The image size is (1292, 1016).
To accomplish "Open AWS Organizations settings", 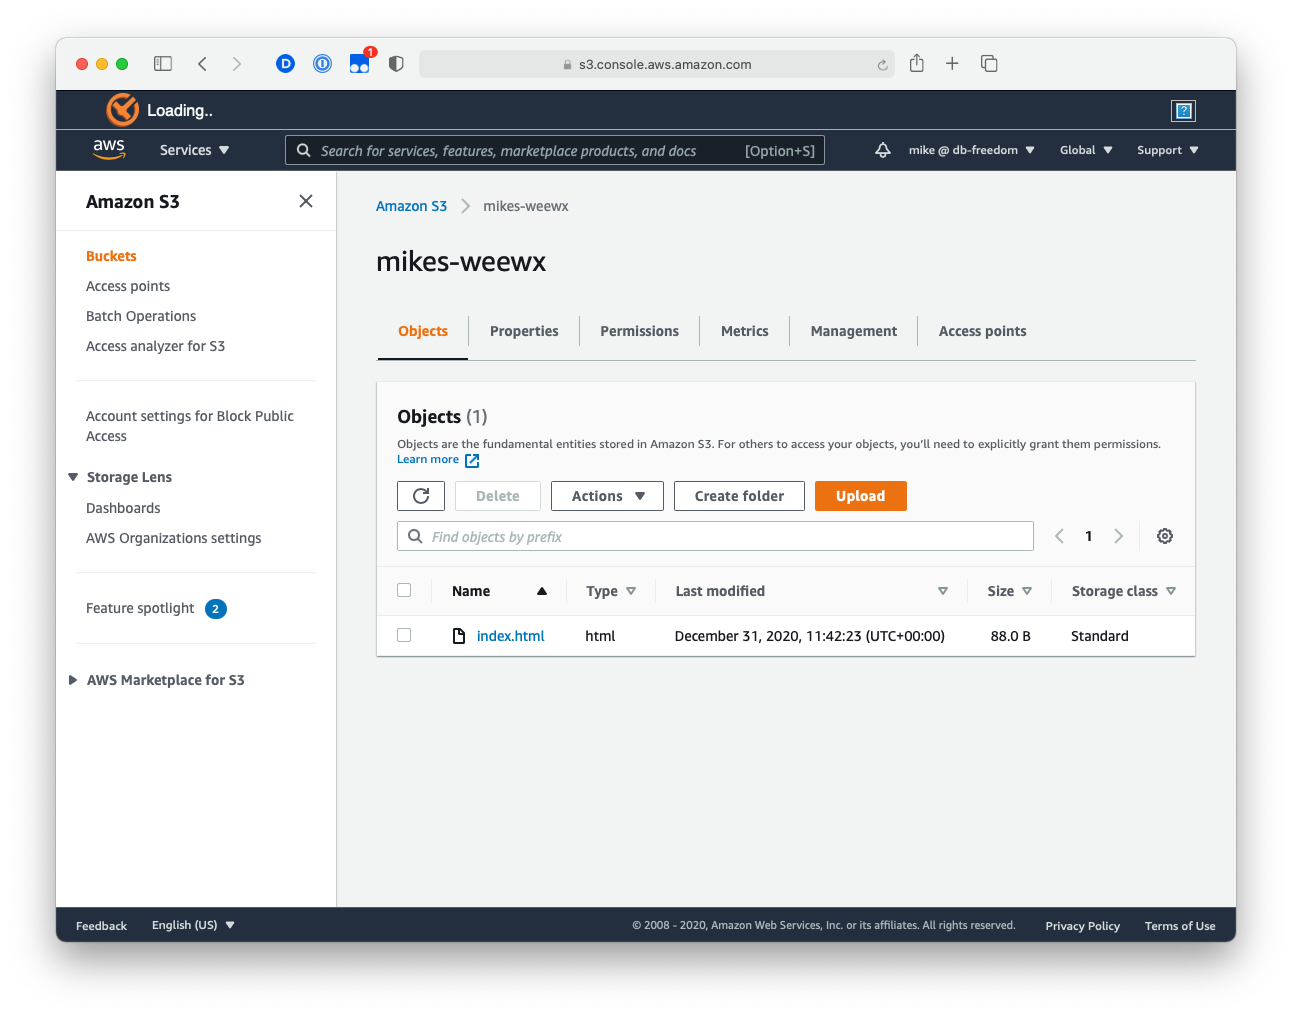I will point(173,538).
